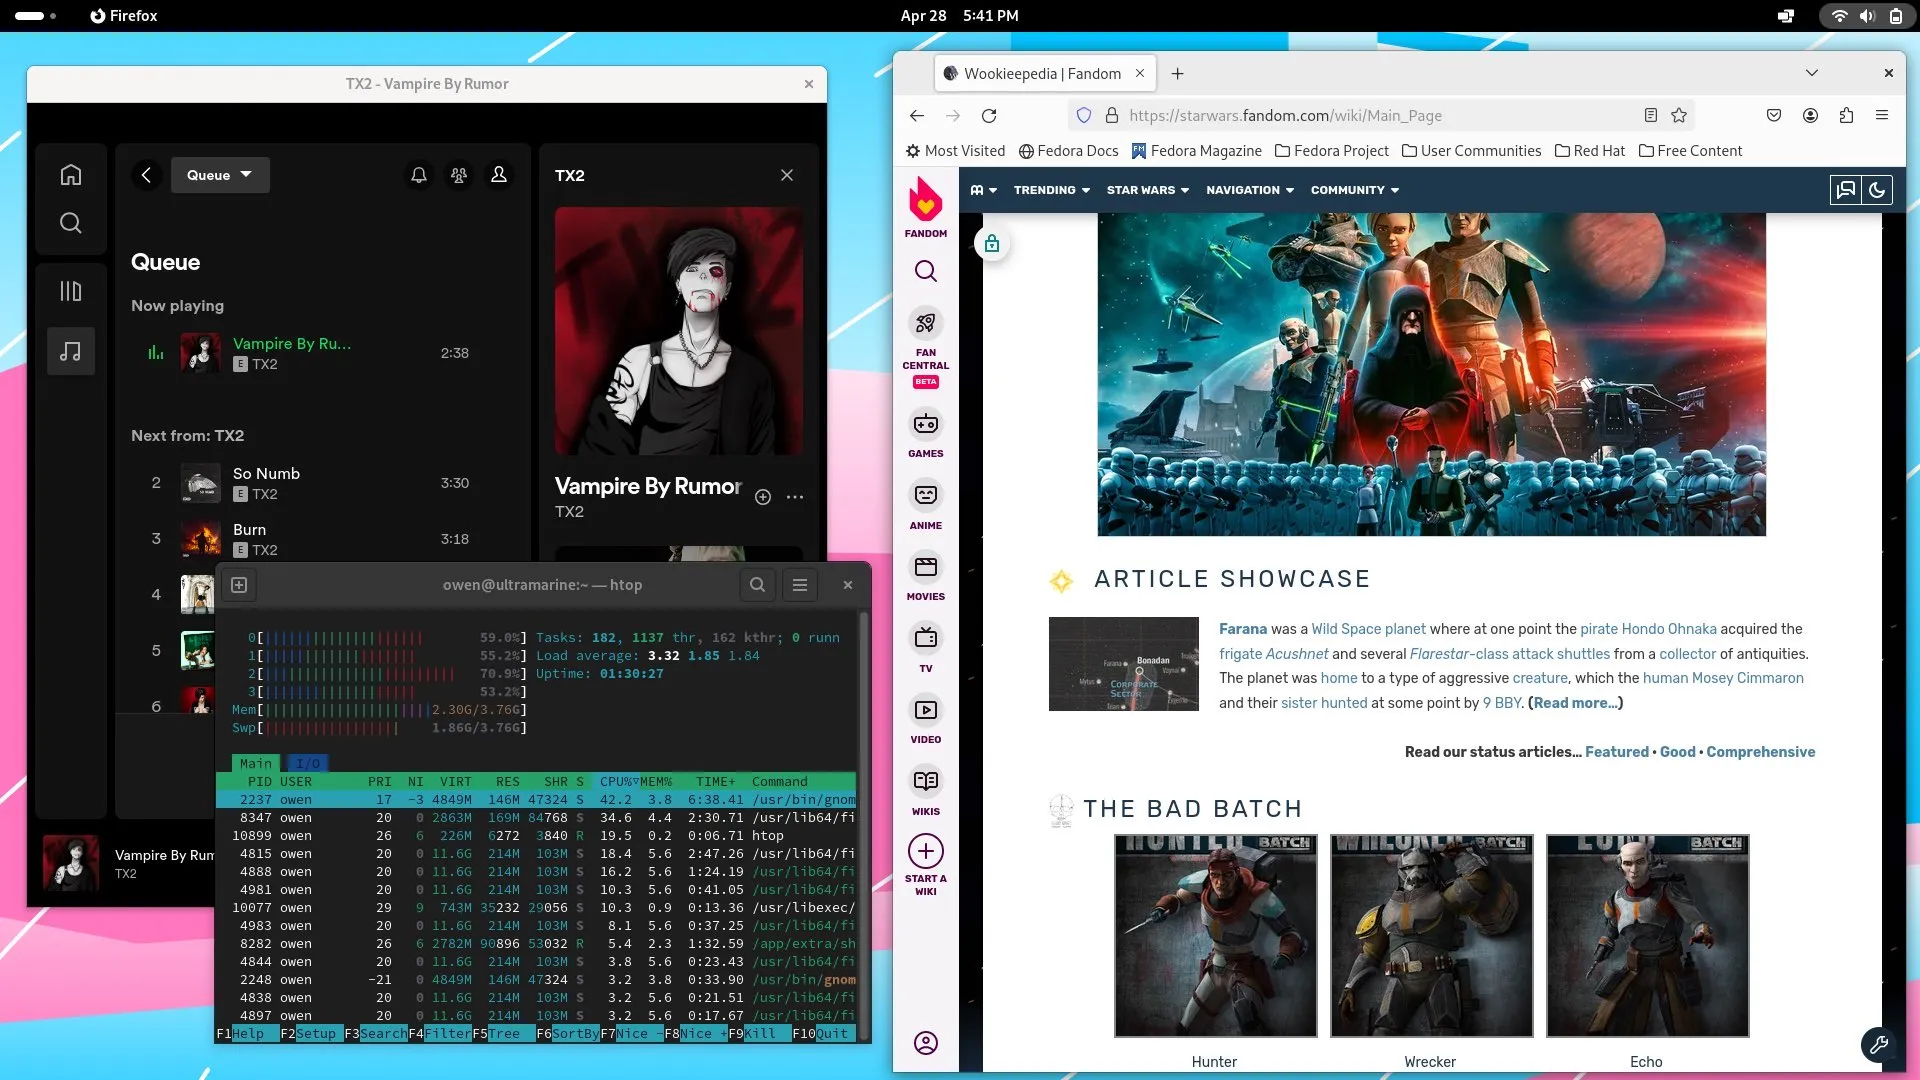Screen dimensions: 1920x1080
Task: Toggle dark theme moon icon on wiki
Action: point(1877,190)
